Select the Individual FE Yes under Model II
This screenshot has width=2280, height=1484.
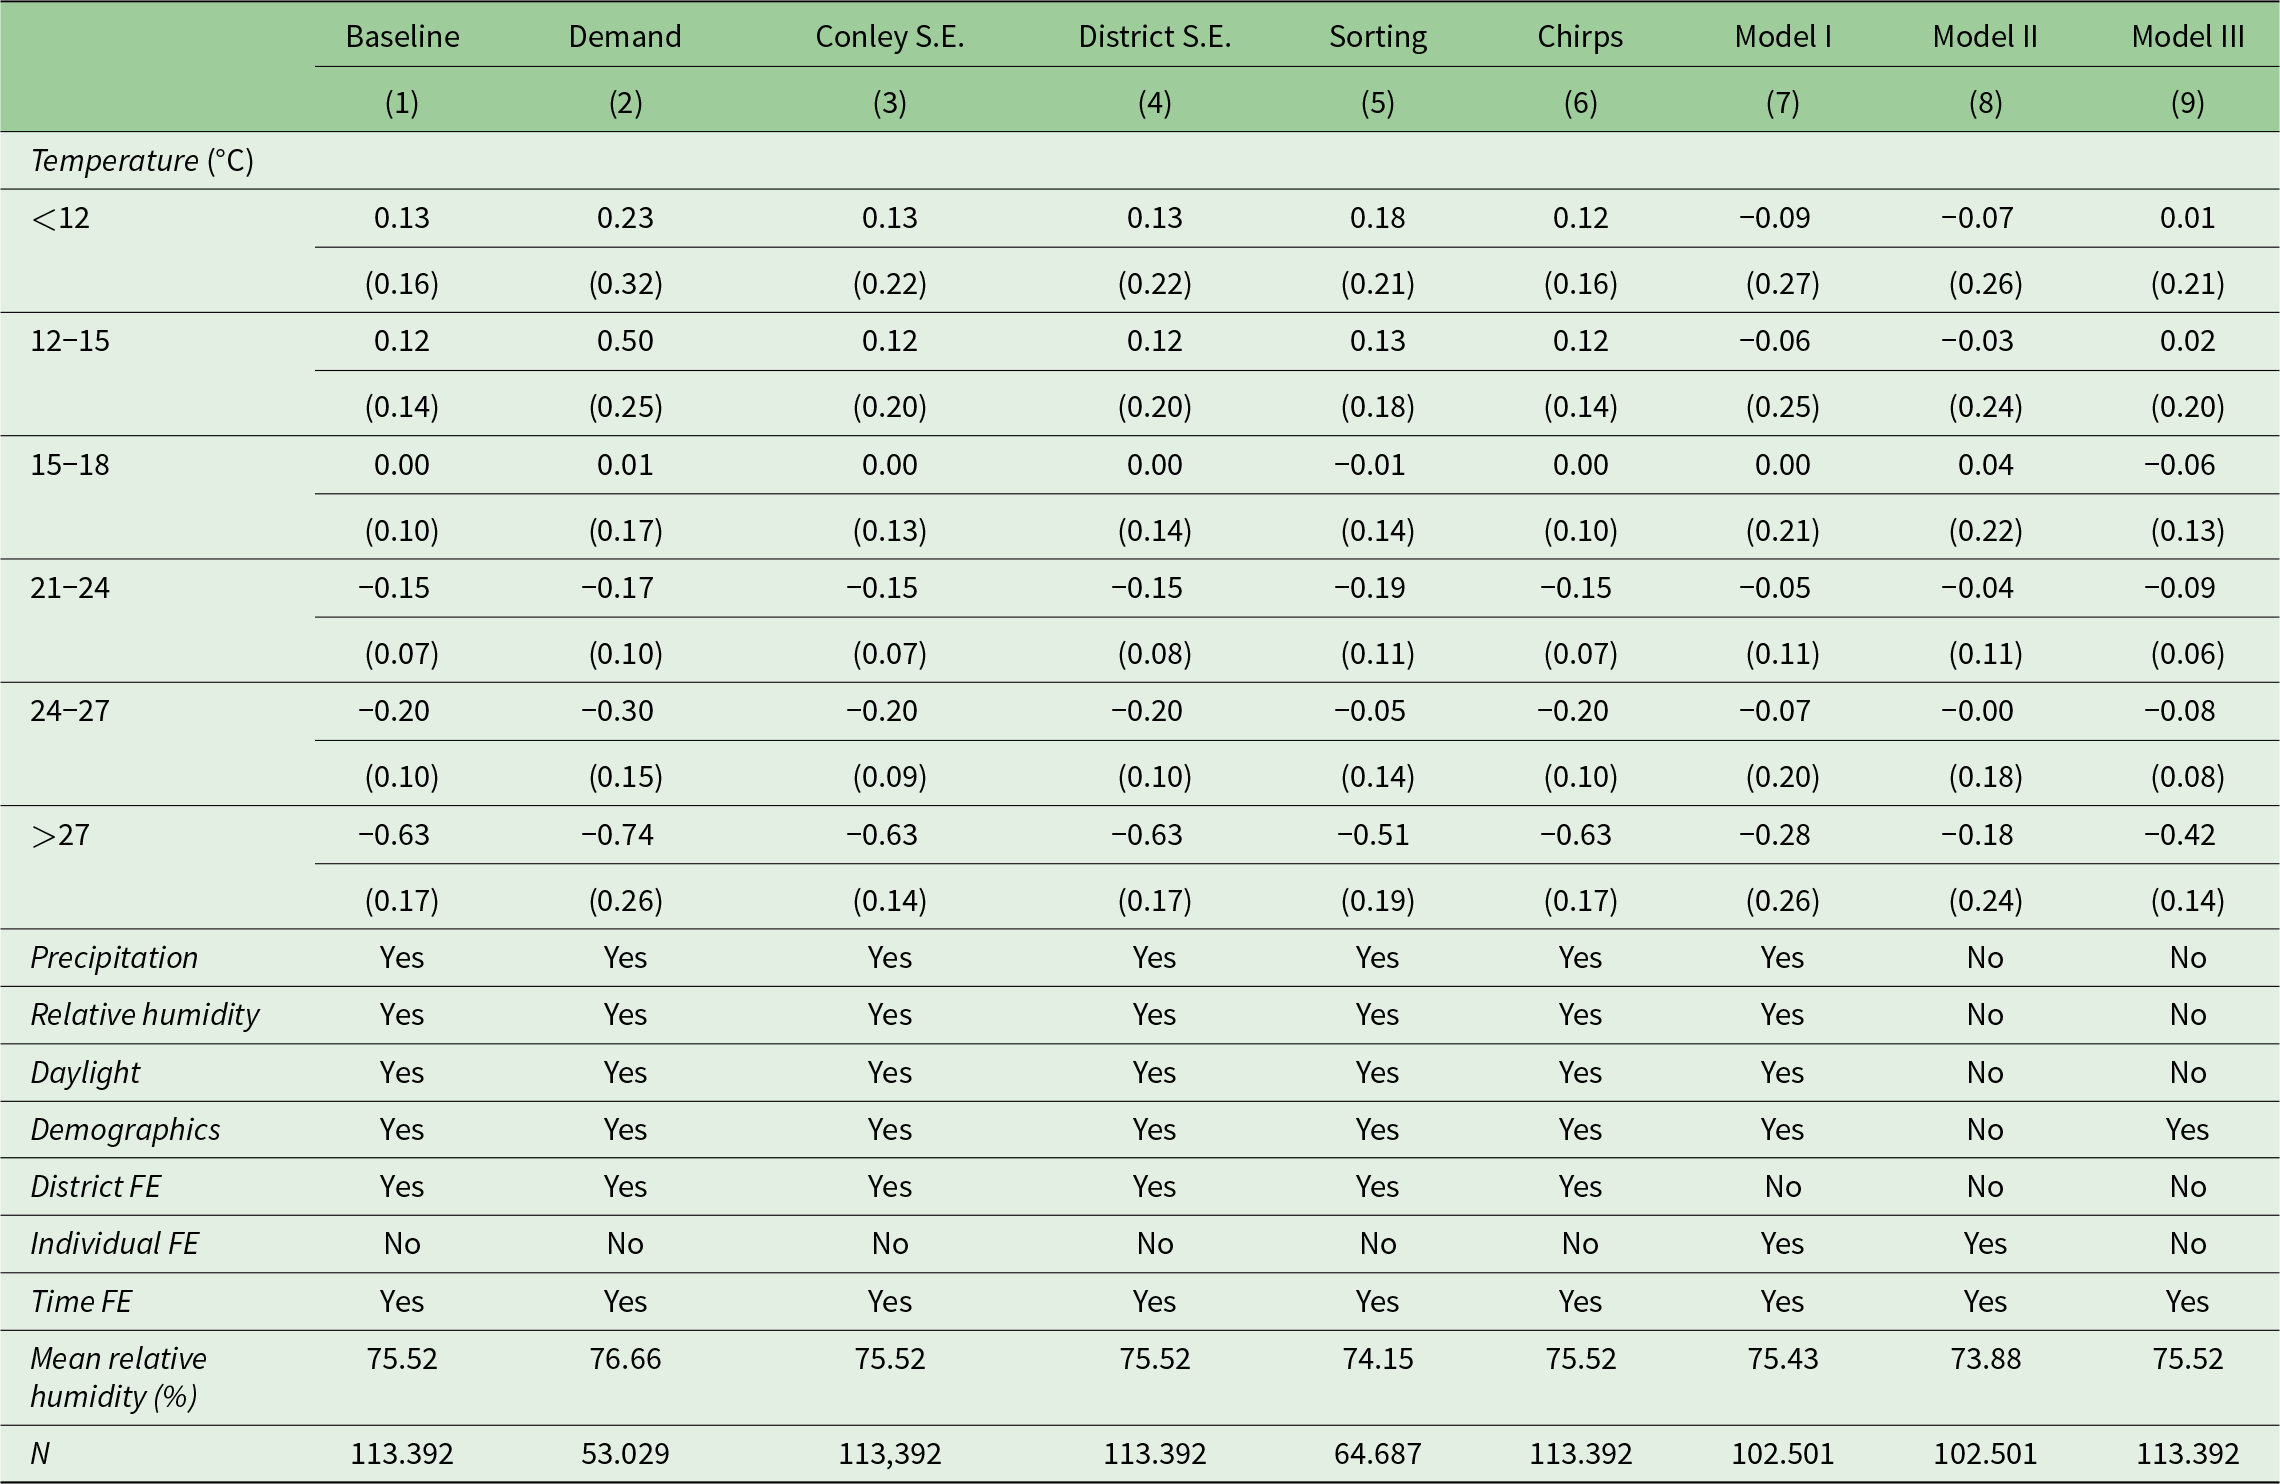pyautogui.click(x=1985, y=1244)
